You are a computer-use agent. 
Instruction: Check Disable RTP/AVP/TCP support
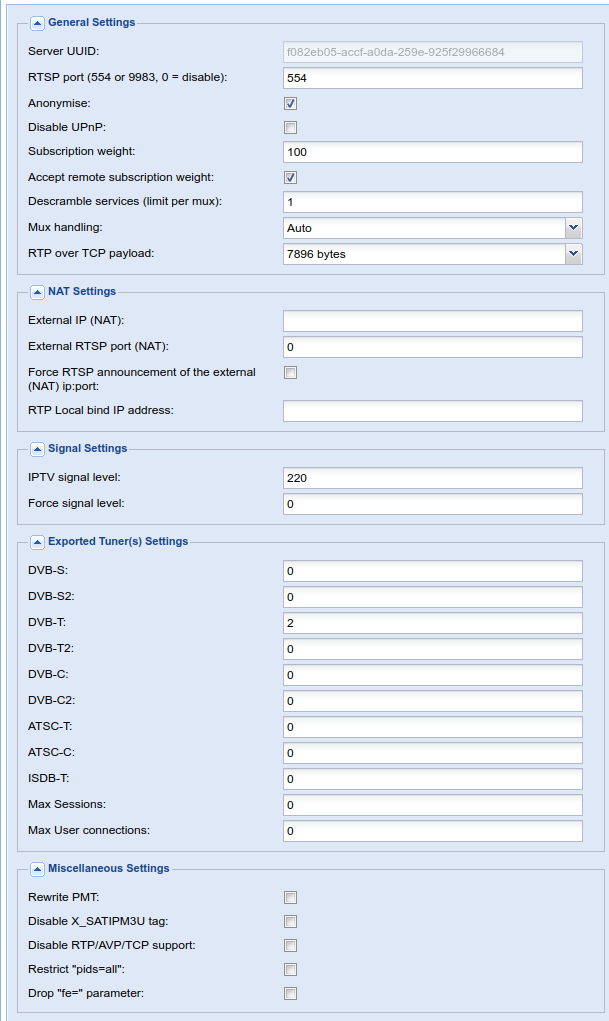click(291, 945)
